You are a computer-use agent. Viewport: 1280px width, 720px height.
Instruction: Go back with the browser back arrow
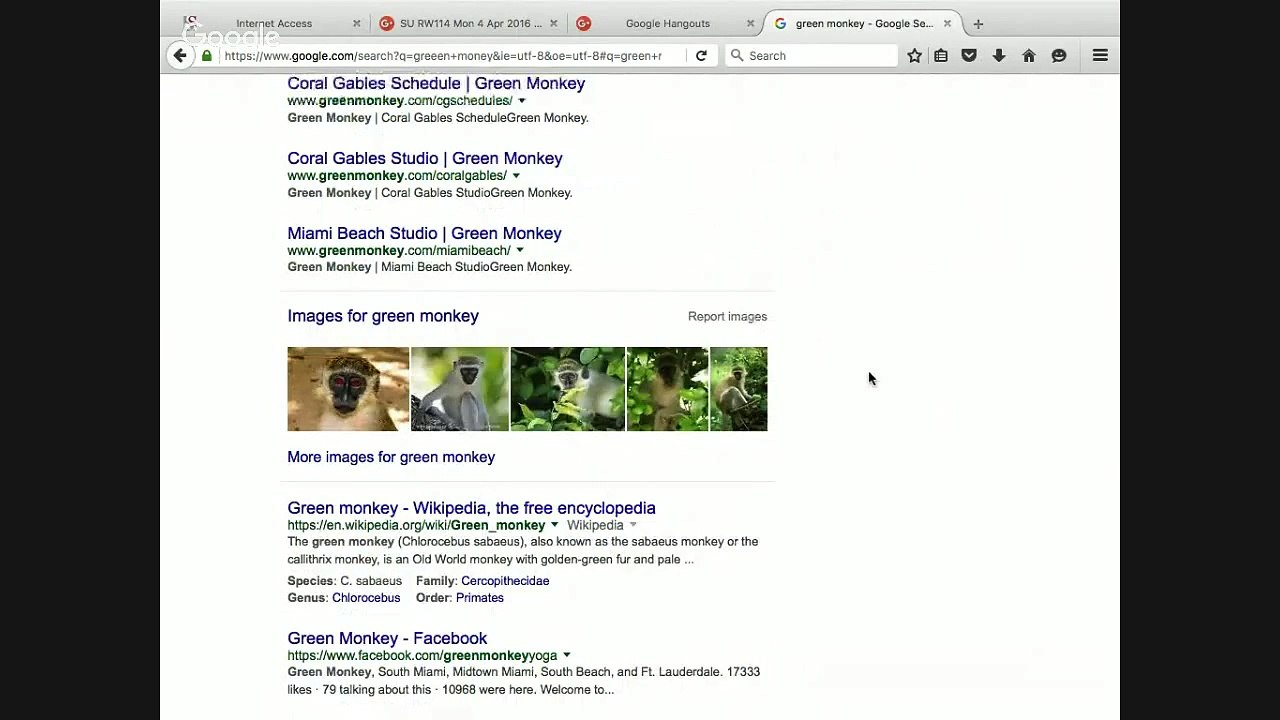pos(180,56)
